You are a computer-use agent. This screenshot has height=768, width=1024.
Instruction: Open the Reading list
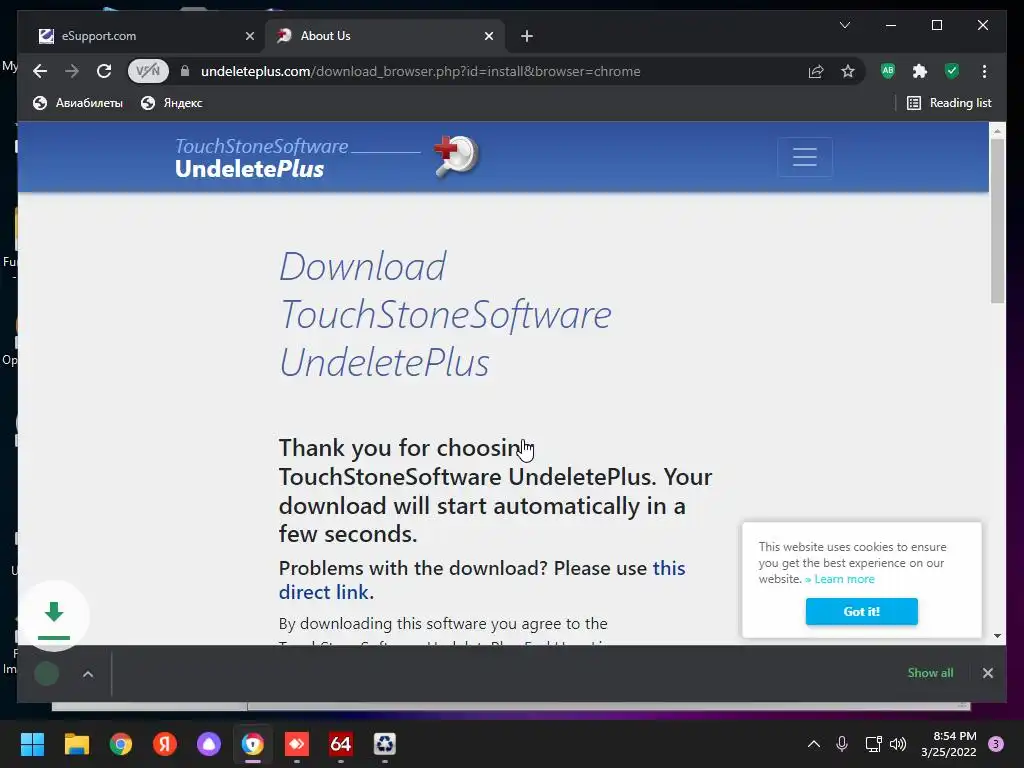click(x=949, y=103)
